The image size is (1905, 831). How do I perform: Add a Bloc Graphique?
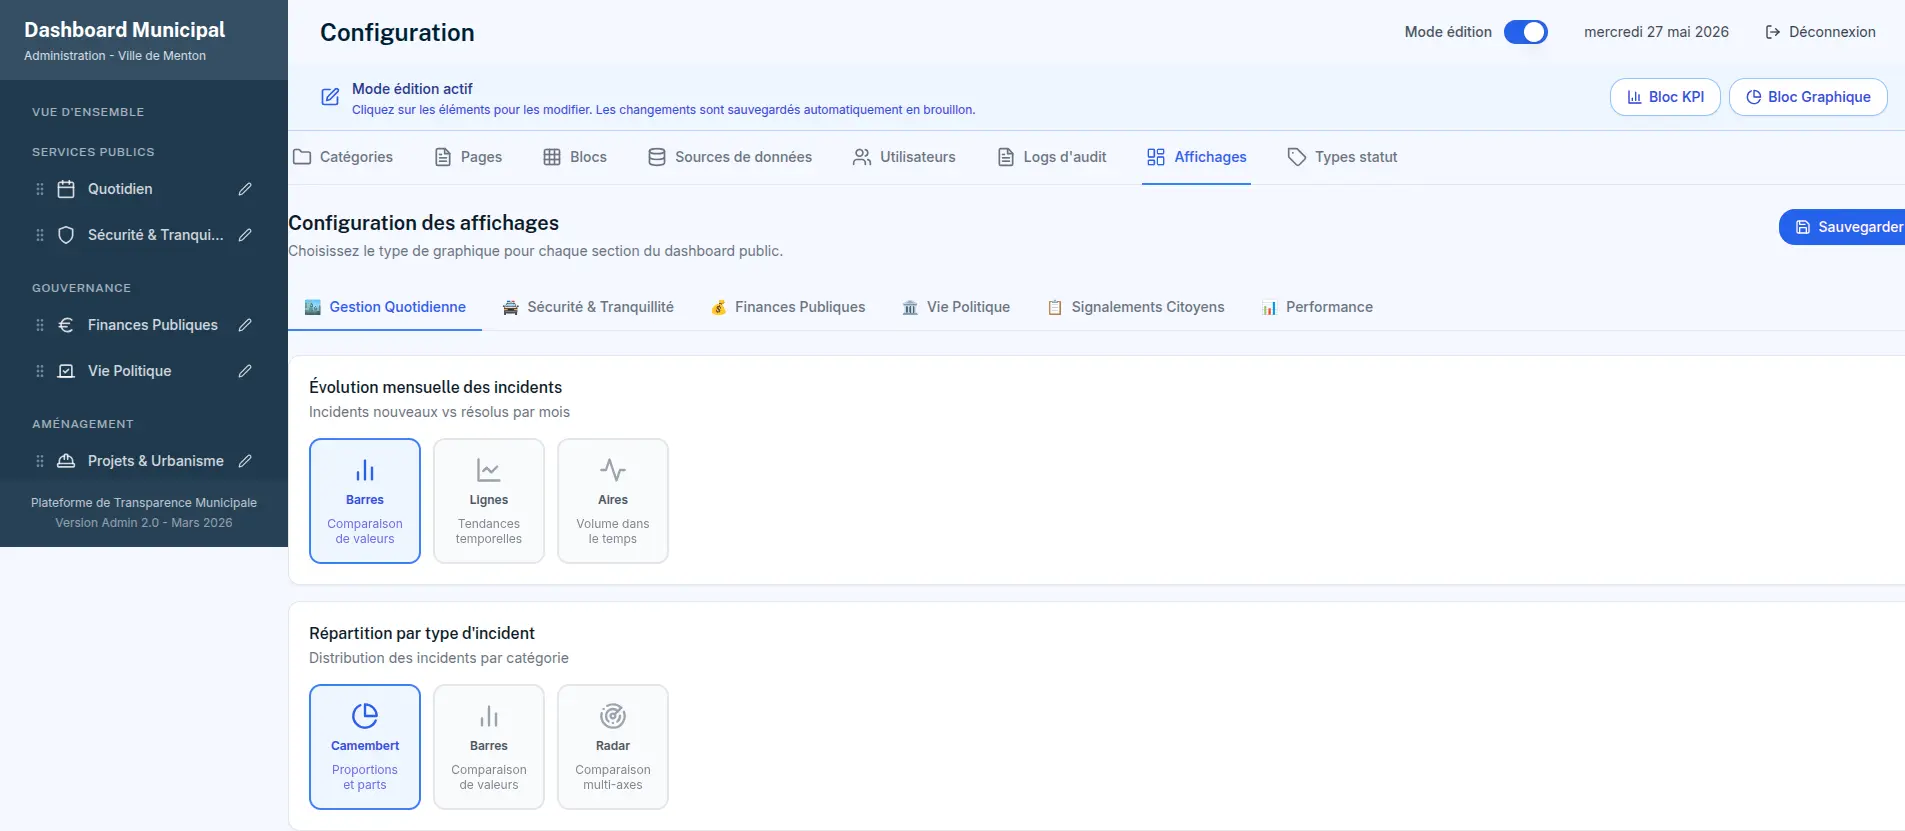(1808, 97)
